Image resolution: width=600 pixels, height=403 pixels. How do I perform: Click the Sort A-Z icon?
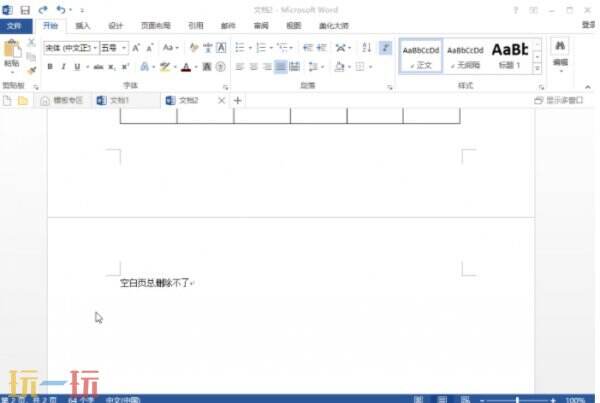(x=366, y=47)
